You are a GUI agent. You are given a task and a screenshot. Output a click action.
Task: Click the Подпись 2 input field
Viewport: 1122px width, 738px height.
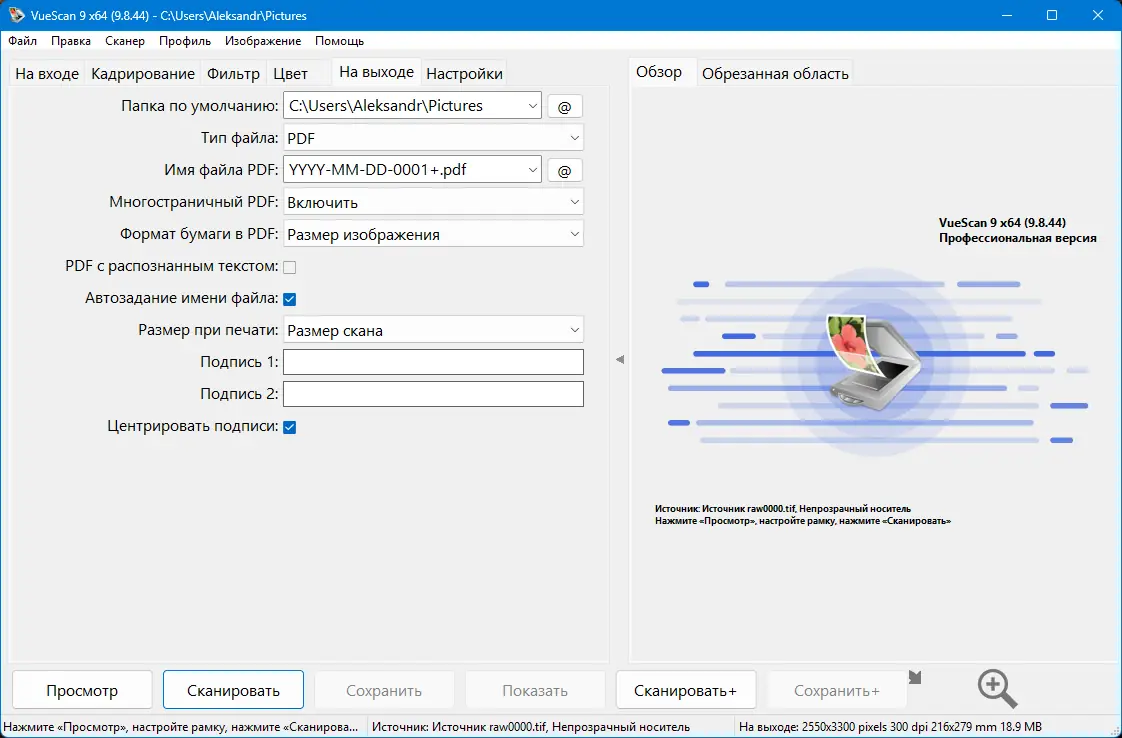pos(434,394)
